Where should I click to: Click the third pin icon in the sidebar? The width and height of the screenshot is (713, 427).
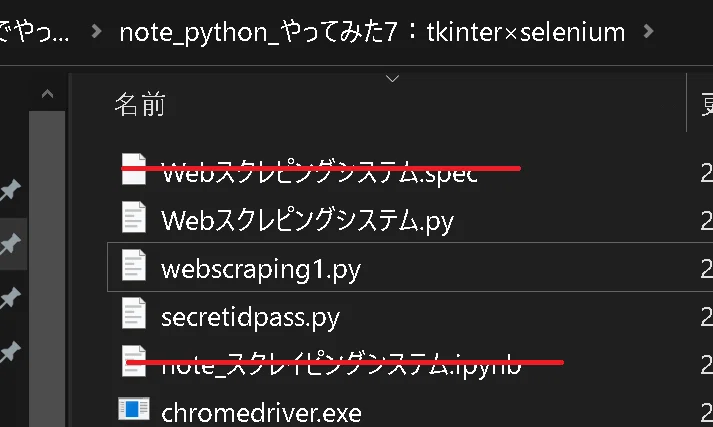[10, 298]
